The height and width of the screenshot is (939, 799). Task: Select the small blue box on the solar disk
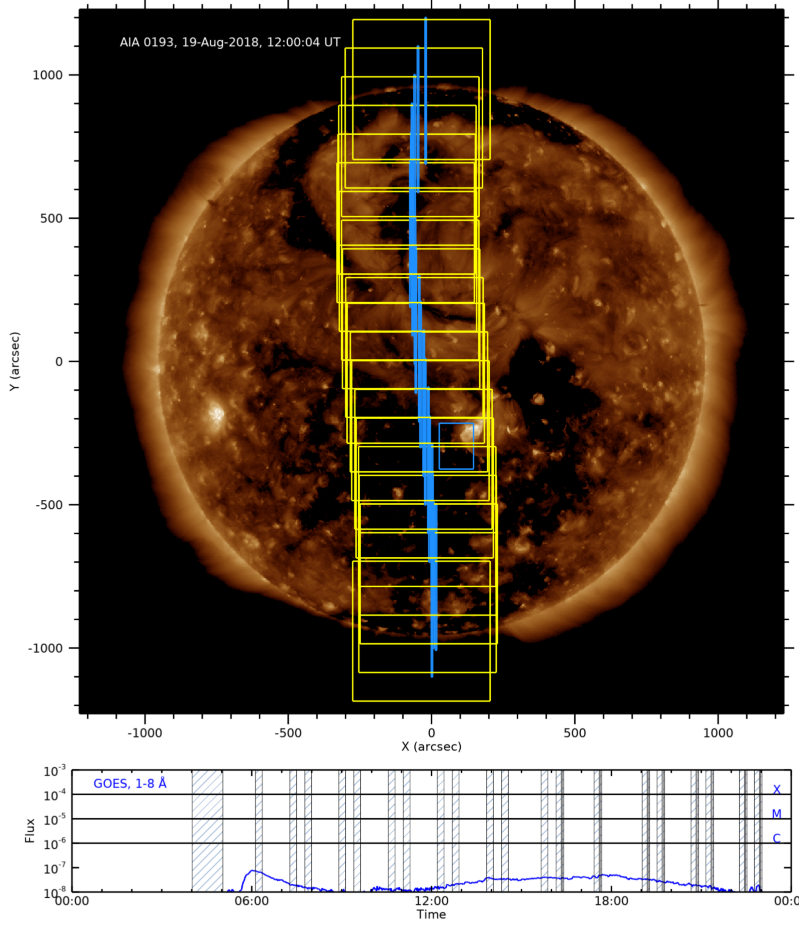[456, 446]
